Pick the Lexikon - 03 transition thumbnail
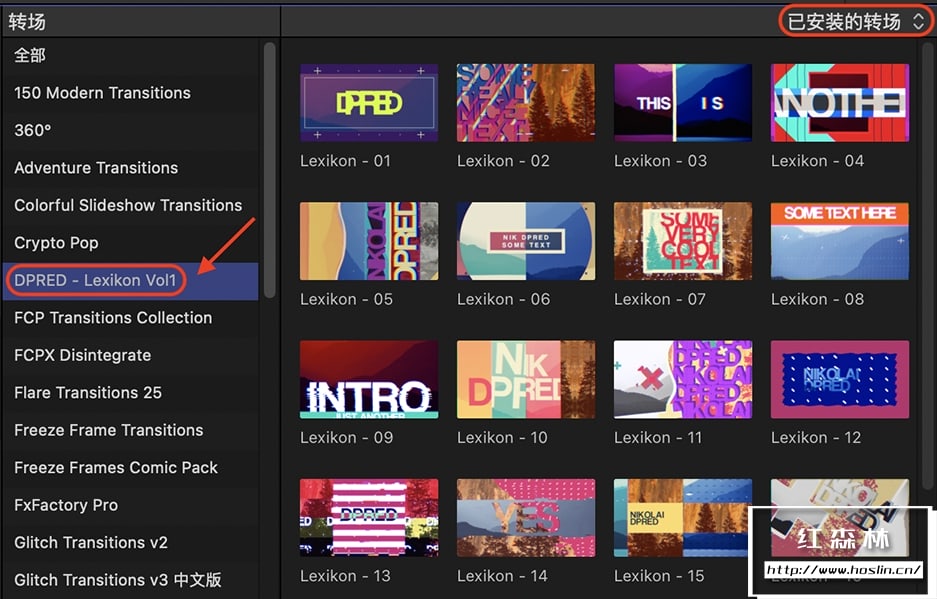937x599 pixels. 683,103
